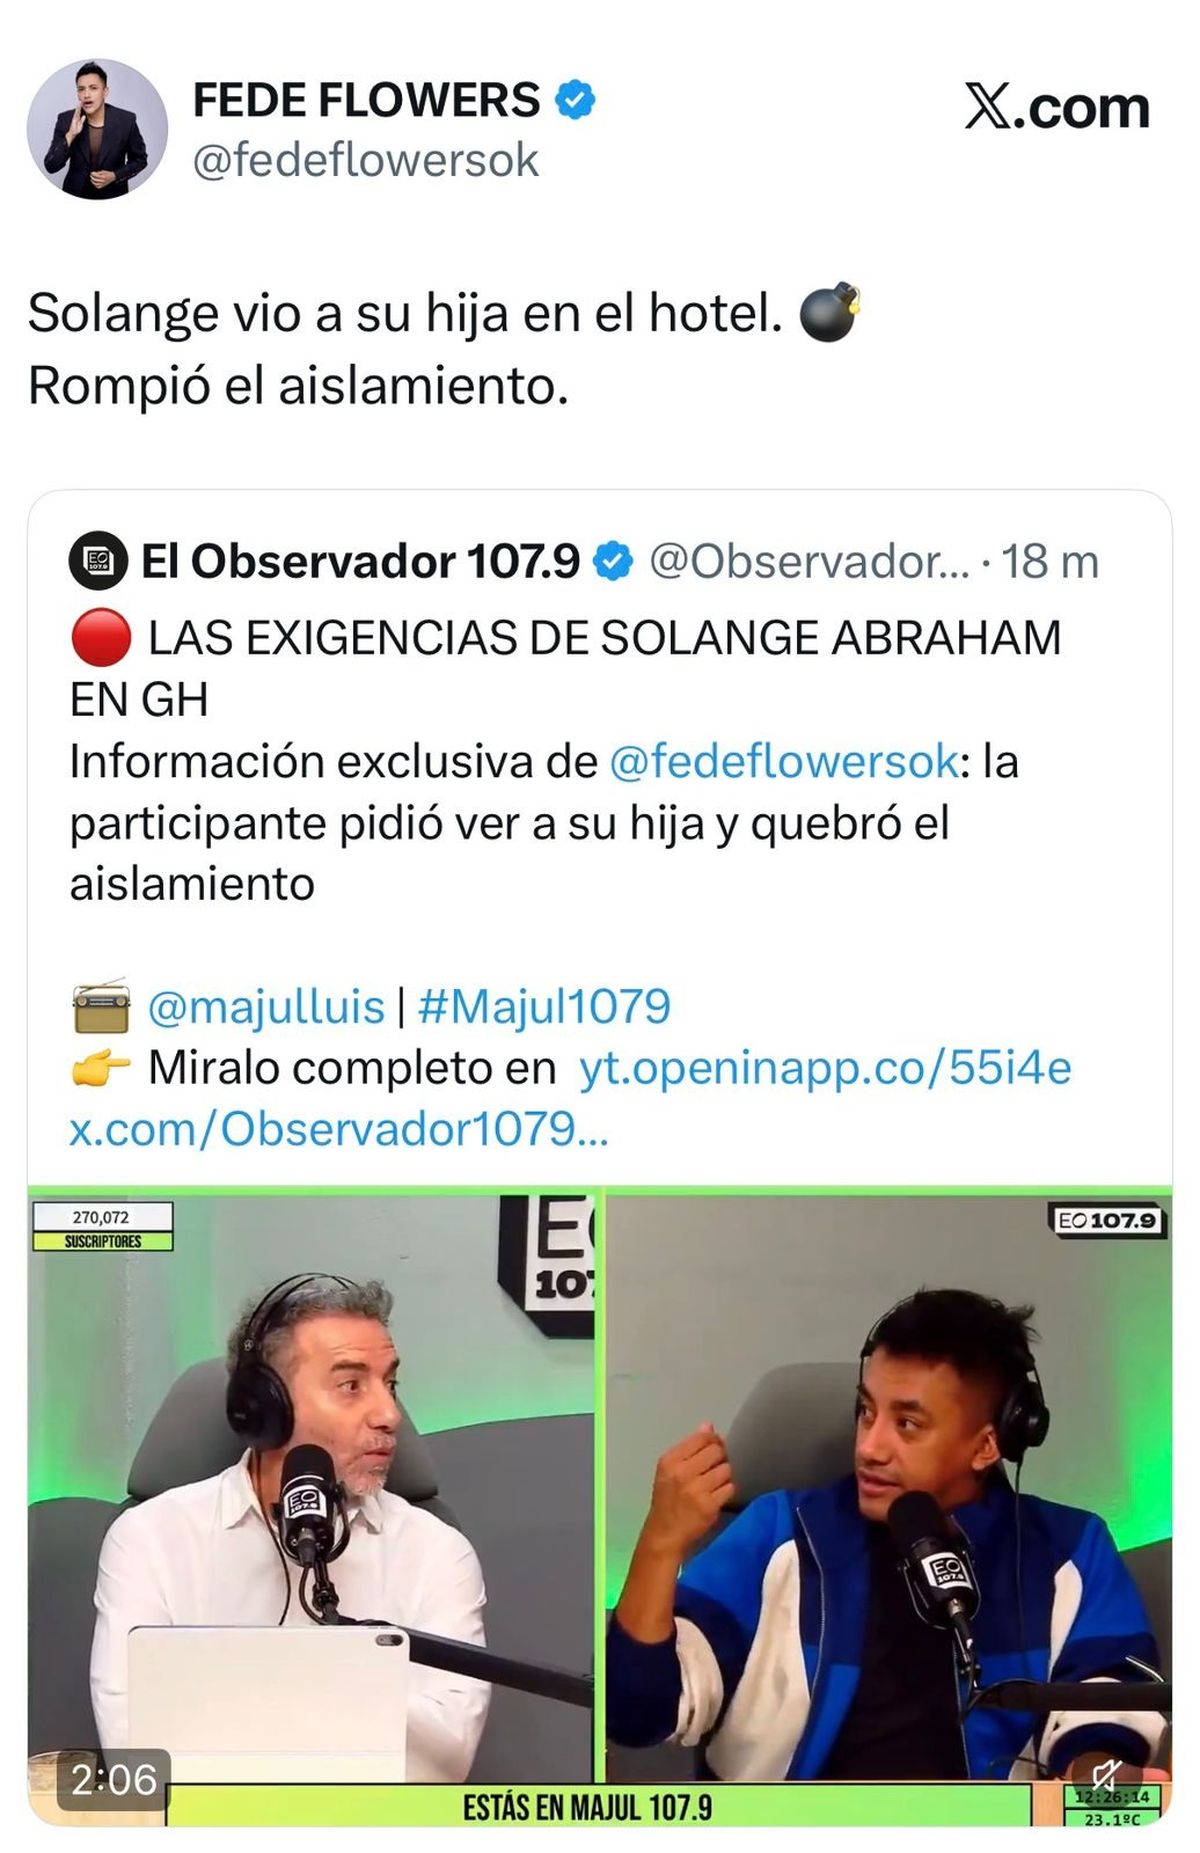Image resolution: width=1200 pixels, height=1853 pixels.
Task: Tap the X.com logo
Action: [x=1057, y=107]
